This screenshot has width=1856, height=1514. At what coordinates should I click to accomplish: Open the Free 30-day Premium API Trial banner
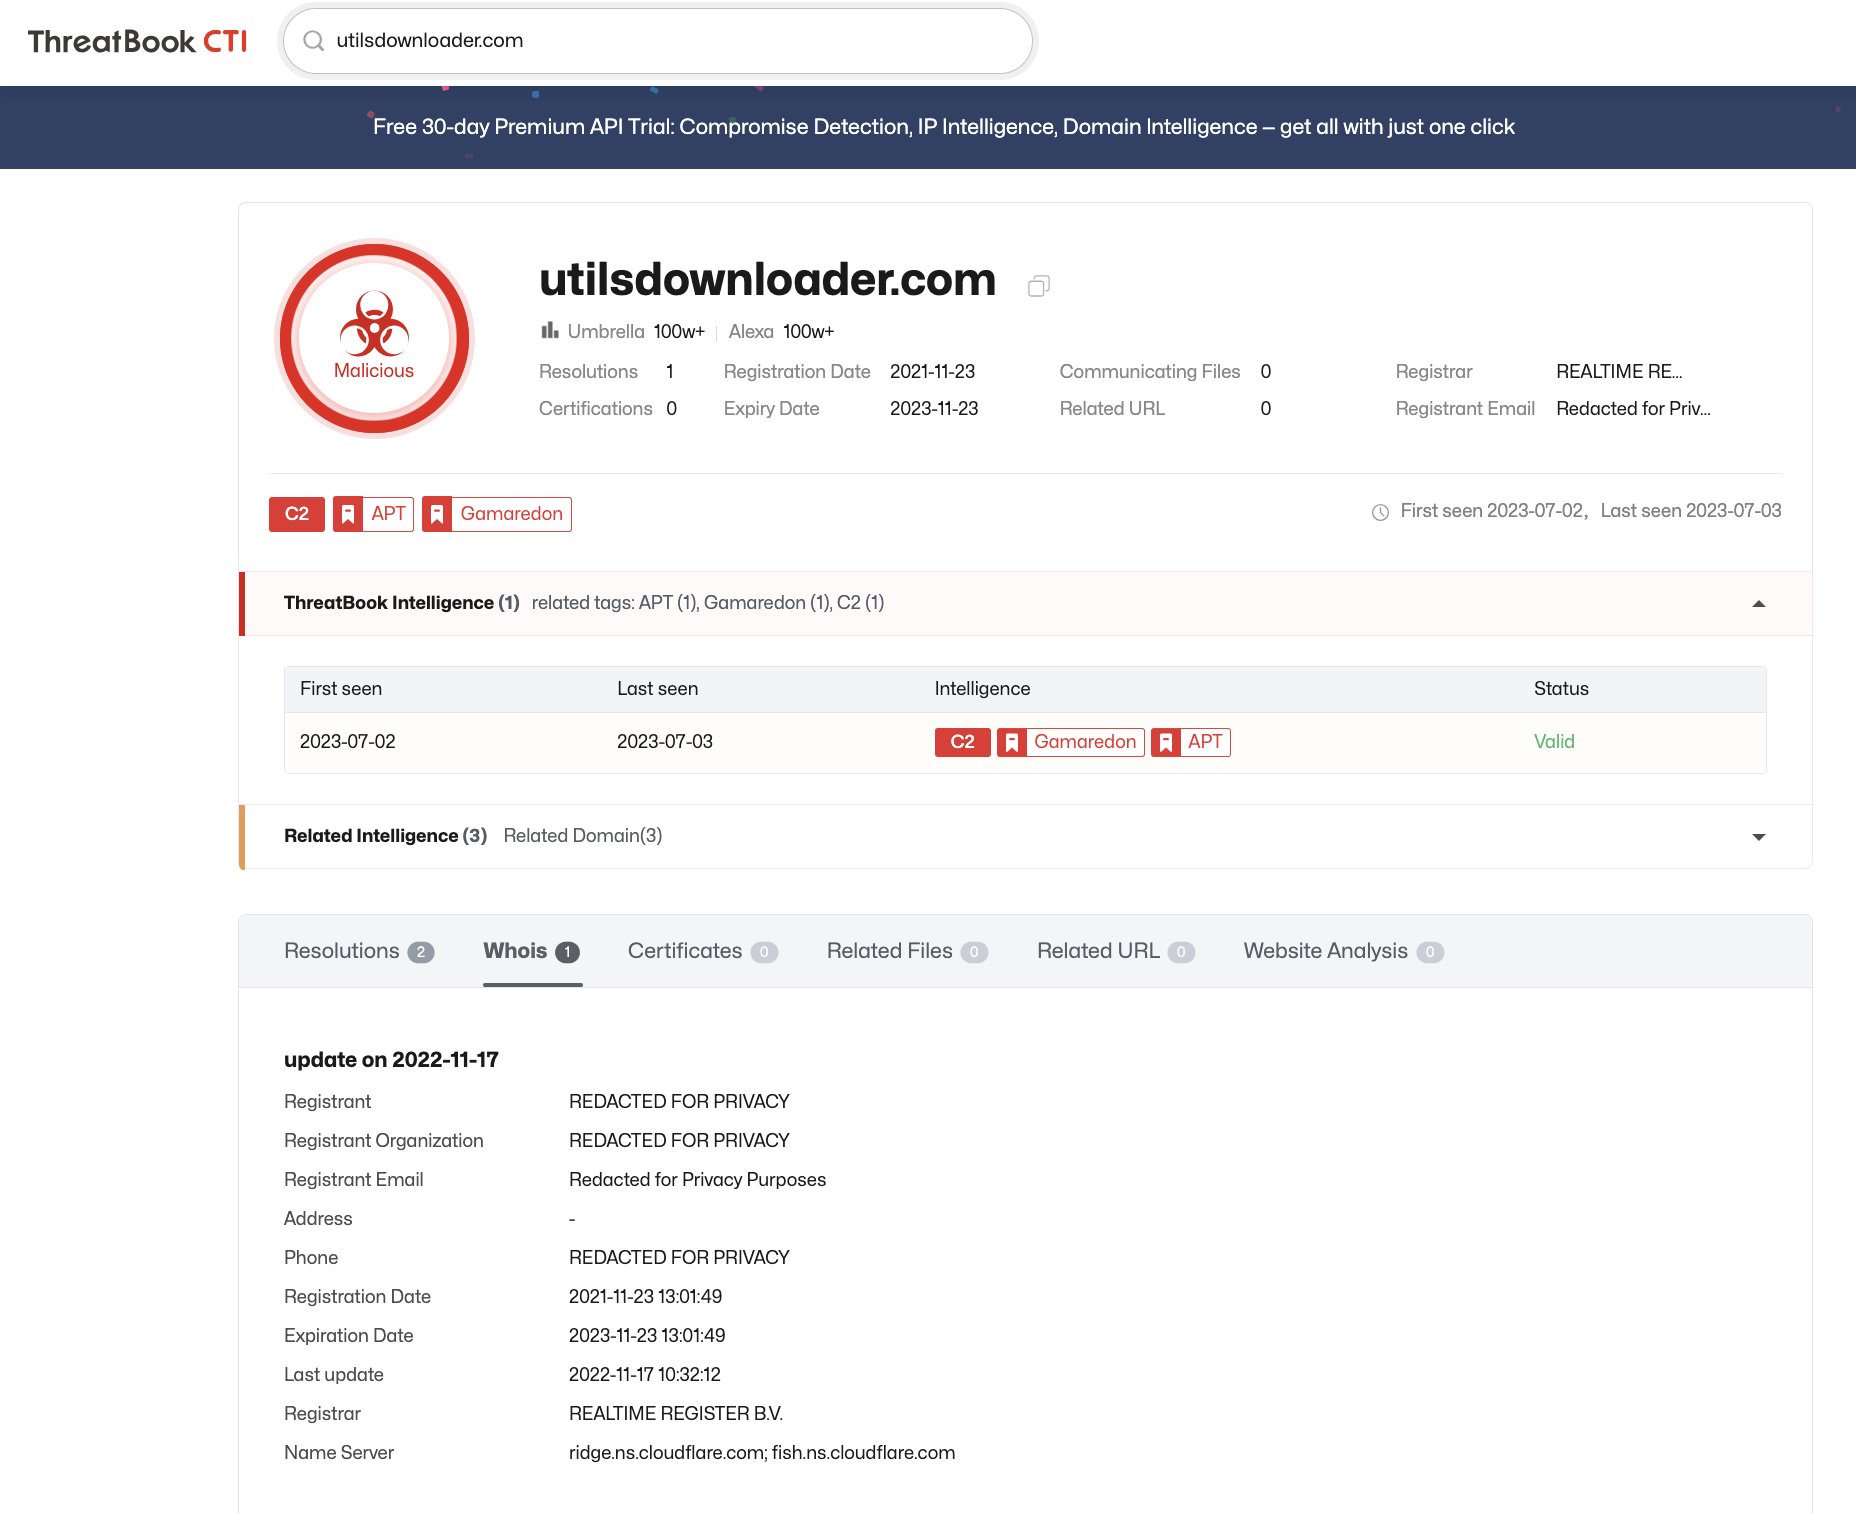pyautogui.click(x=944, y=127)
